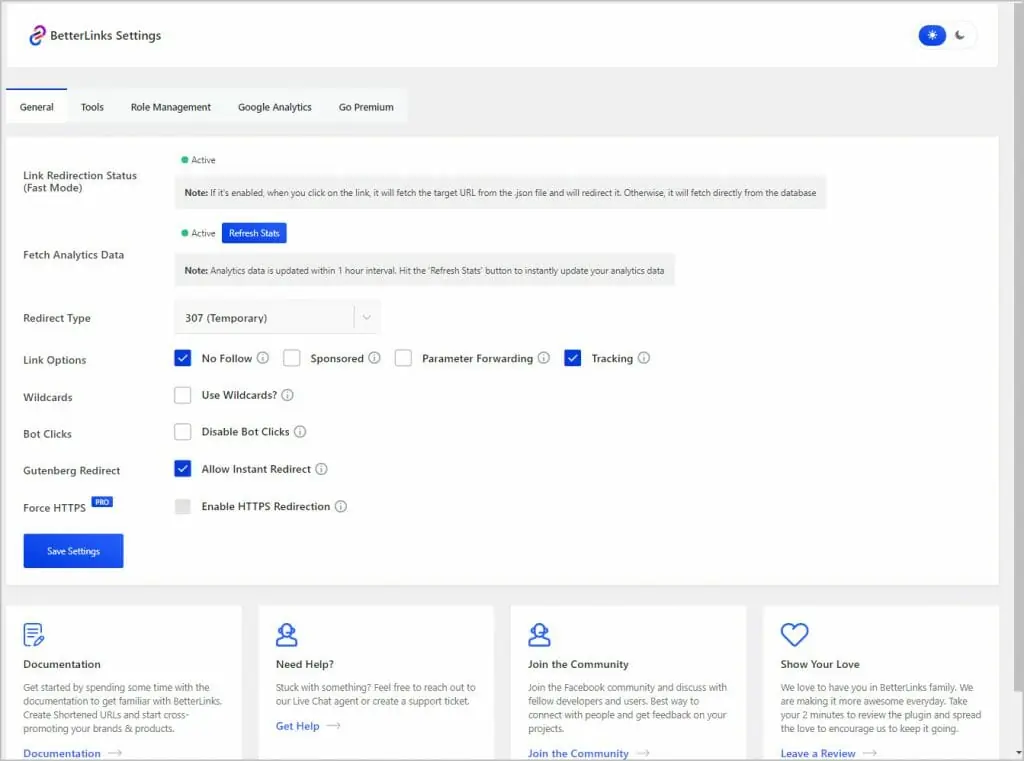Show info for Use Wildcards option
The height and width of the screenshot is (761, 1024).
287,395
